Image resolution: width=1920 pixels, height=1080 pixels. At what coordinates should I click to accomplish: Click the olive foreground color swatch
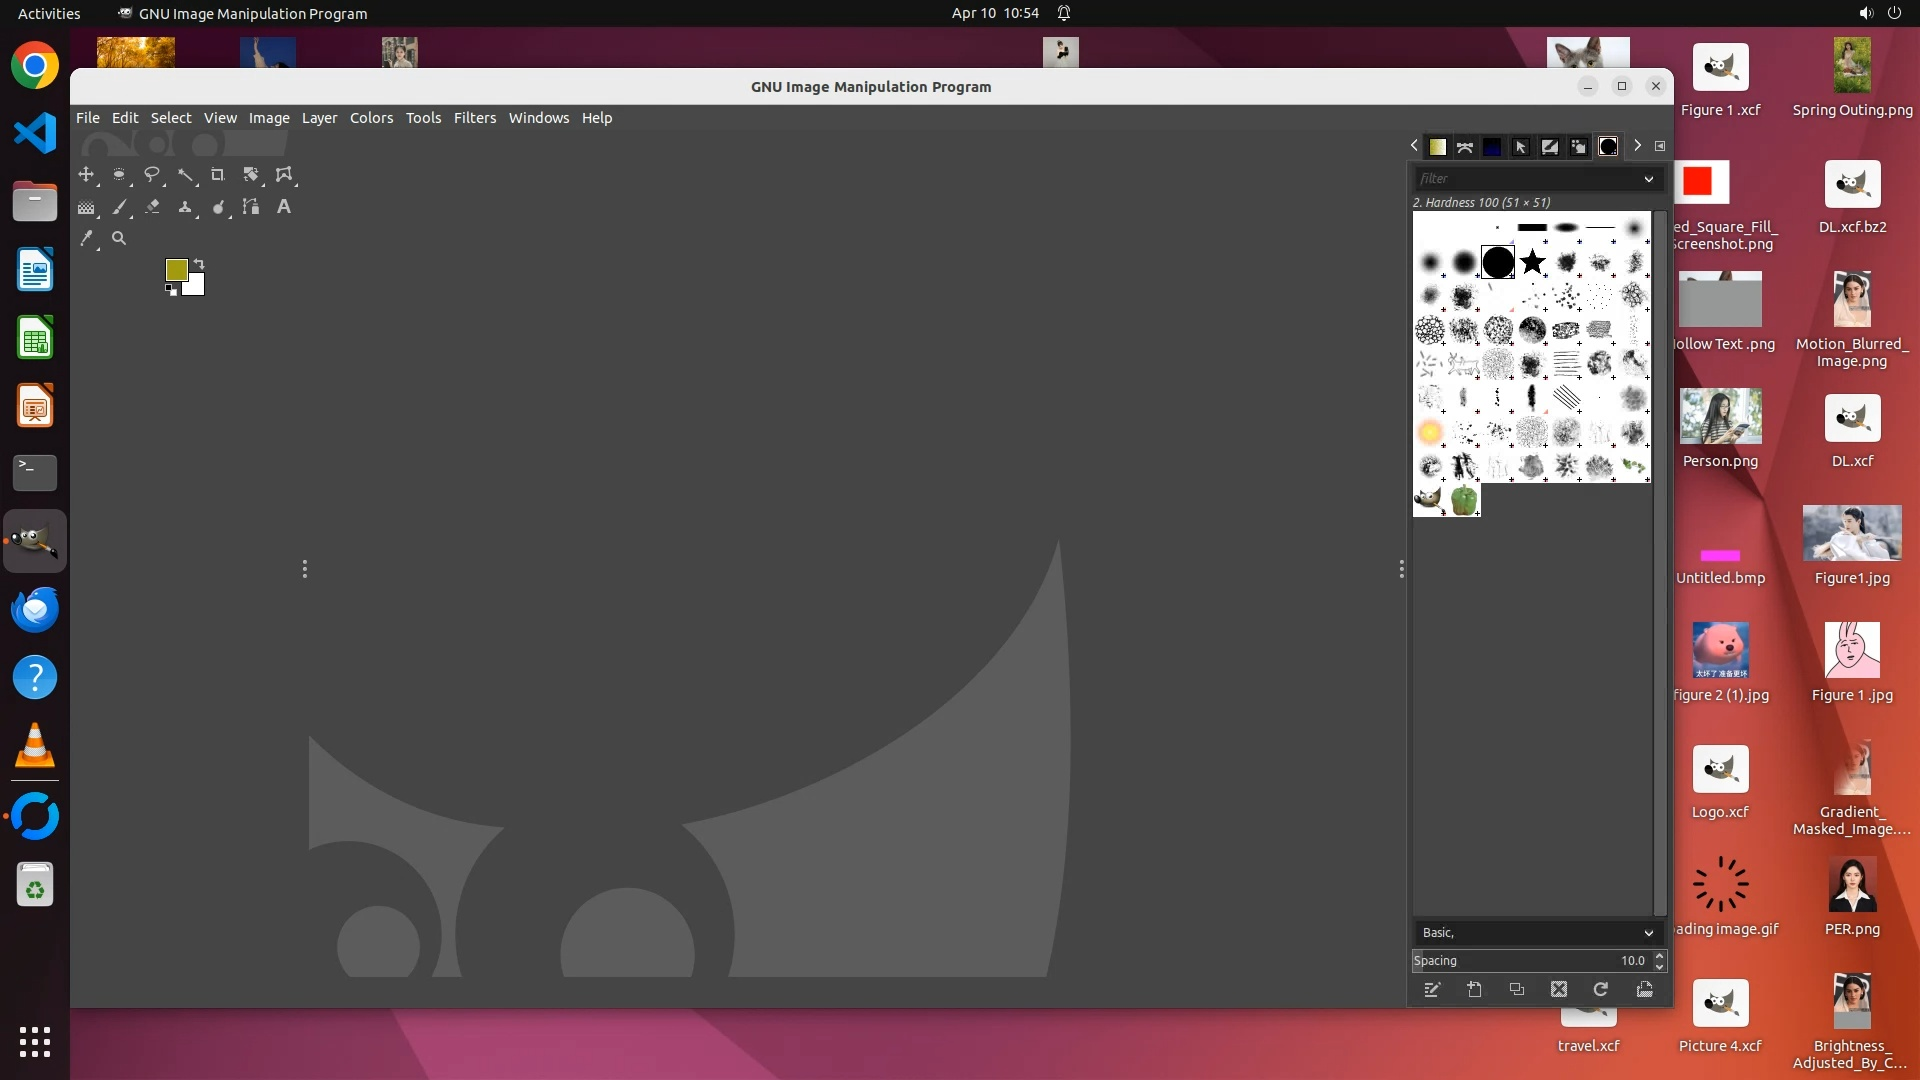tap(176, 270)
